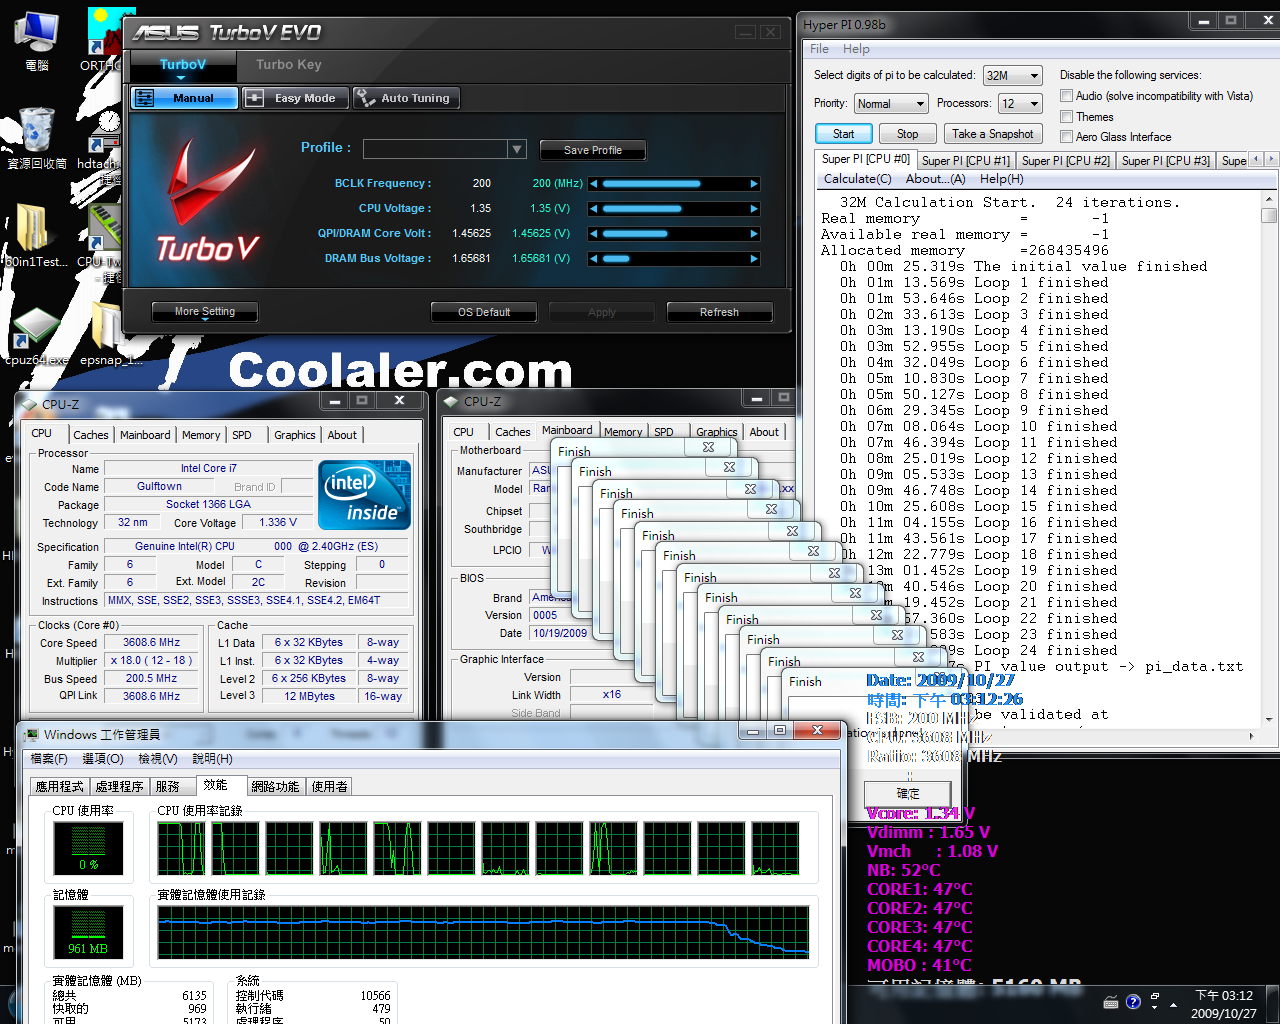Click the Task Manager title bar icon

(32, 735)
